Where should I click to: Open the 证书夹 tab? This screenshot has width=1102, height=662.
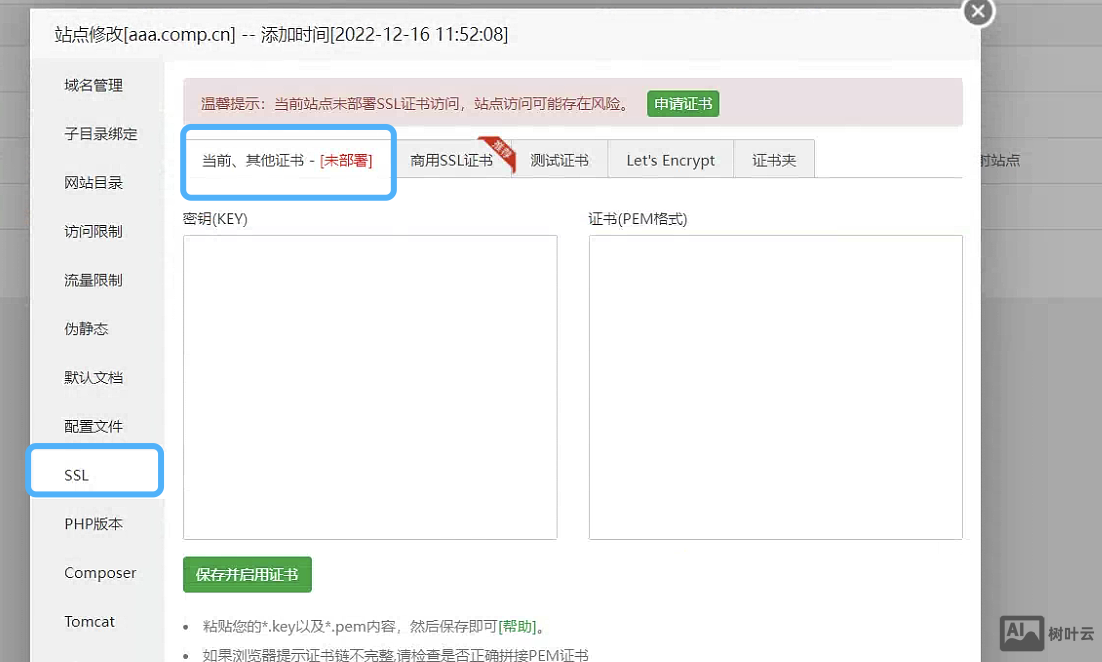click(x=774, y=160)
